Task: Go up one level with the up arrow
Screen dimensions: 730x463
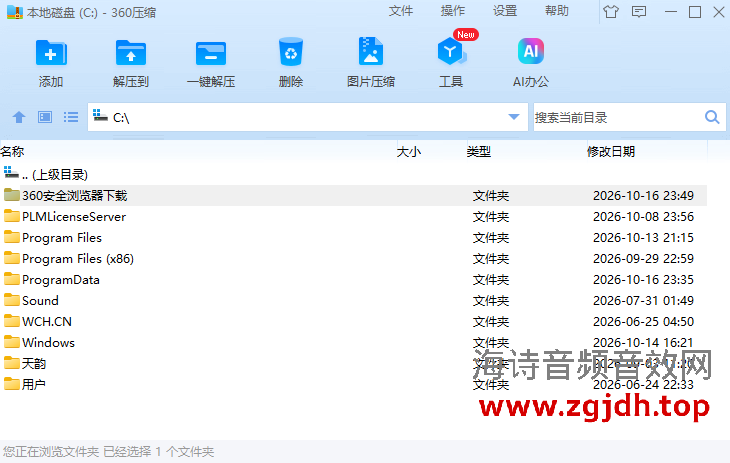Action: (19, 117)
